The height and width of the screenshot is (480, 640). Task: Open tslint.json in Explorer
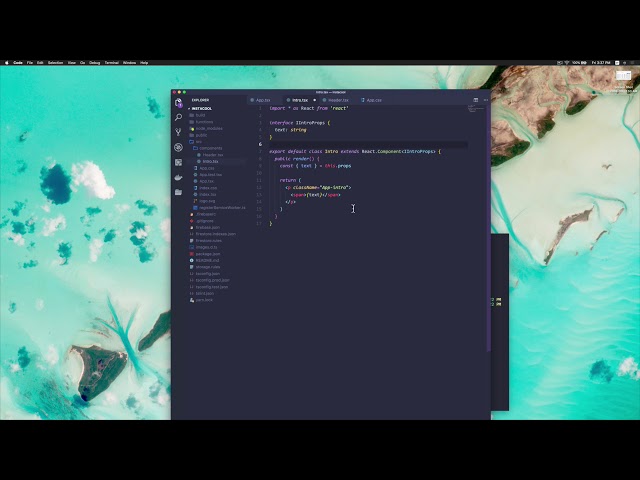tap(204, 293)
